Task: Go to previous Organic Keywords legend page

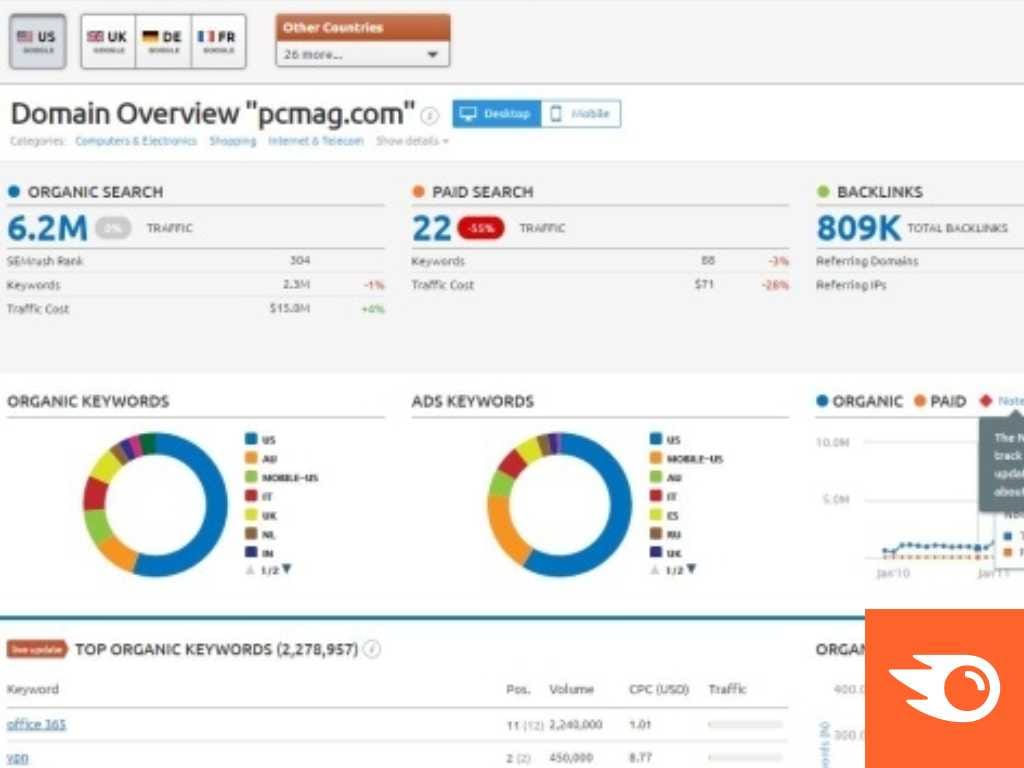Action: [x=249, y=569]
